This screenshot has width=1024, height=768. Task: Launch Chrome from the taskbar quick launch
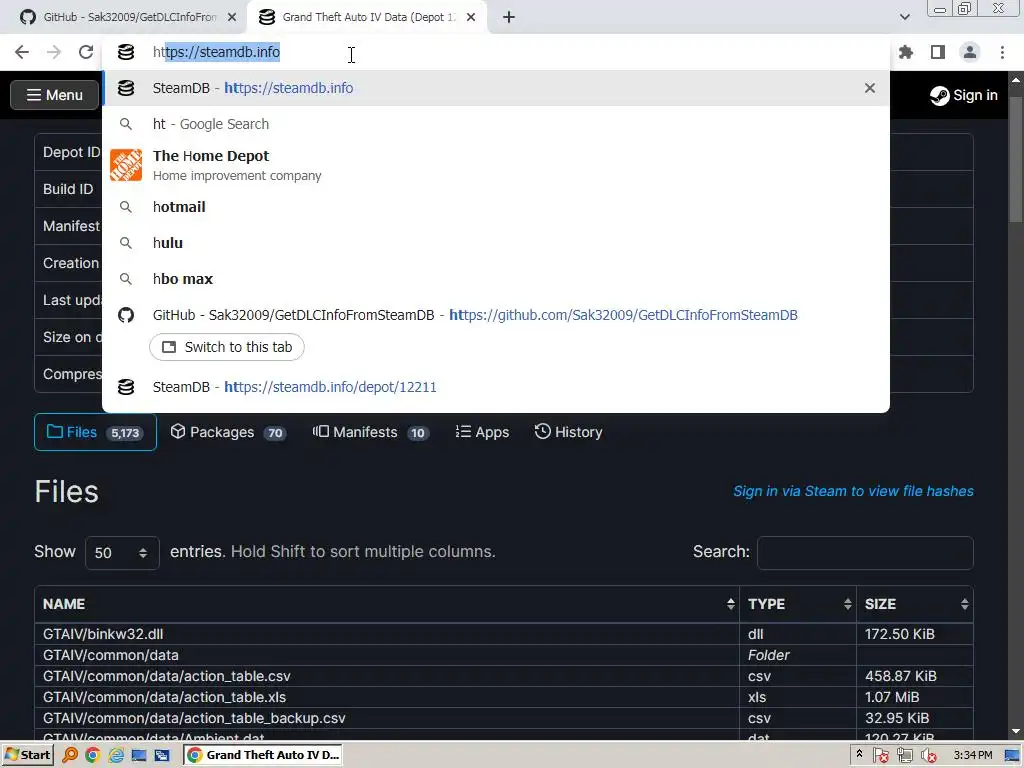click(93, 755)
